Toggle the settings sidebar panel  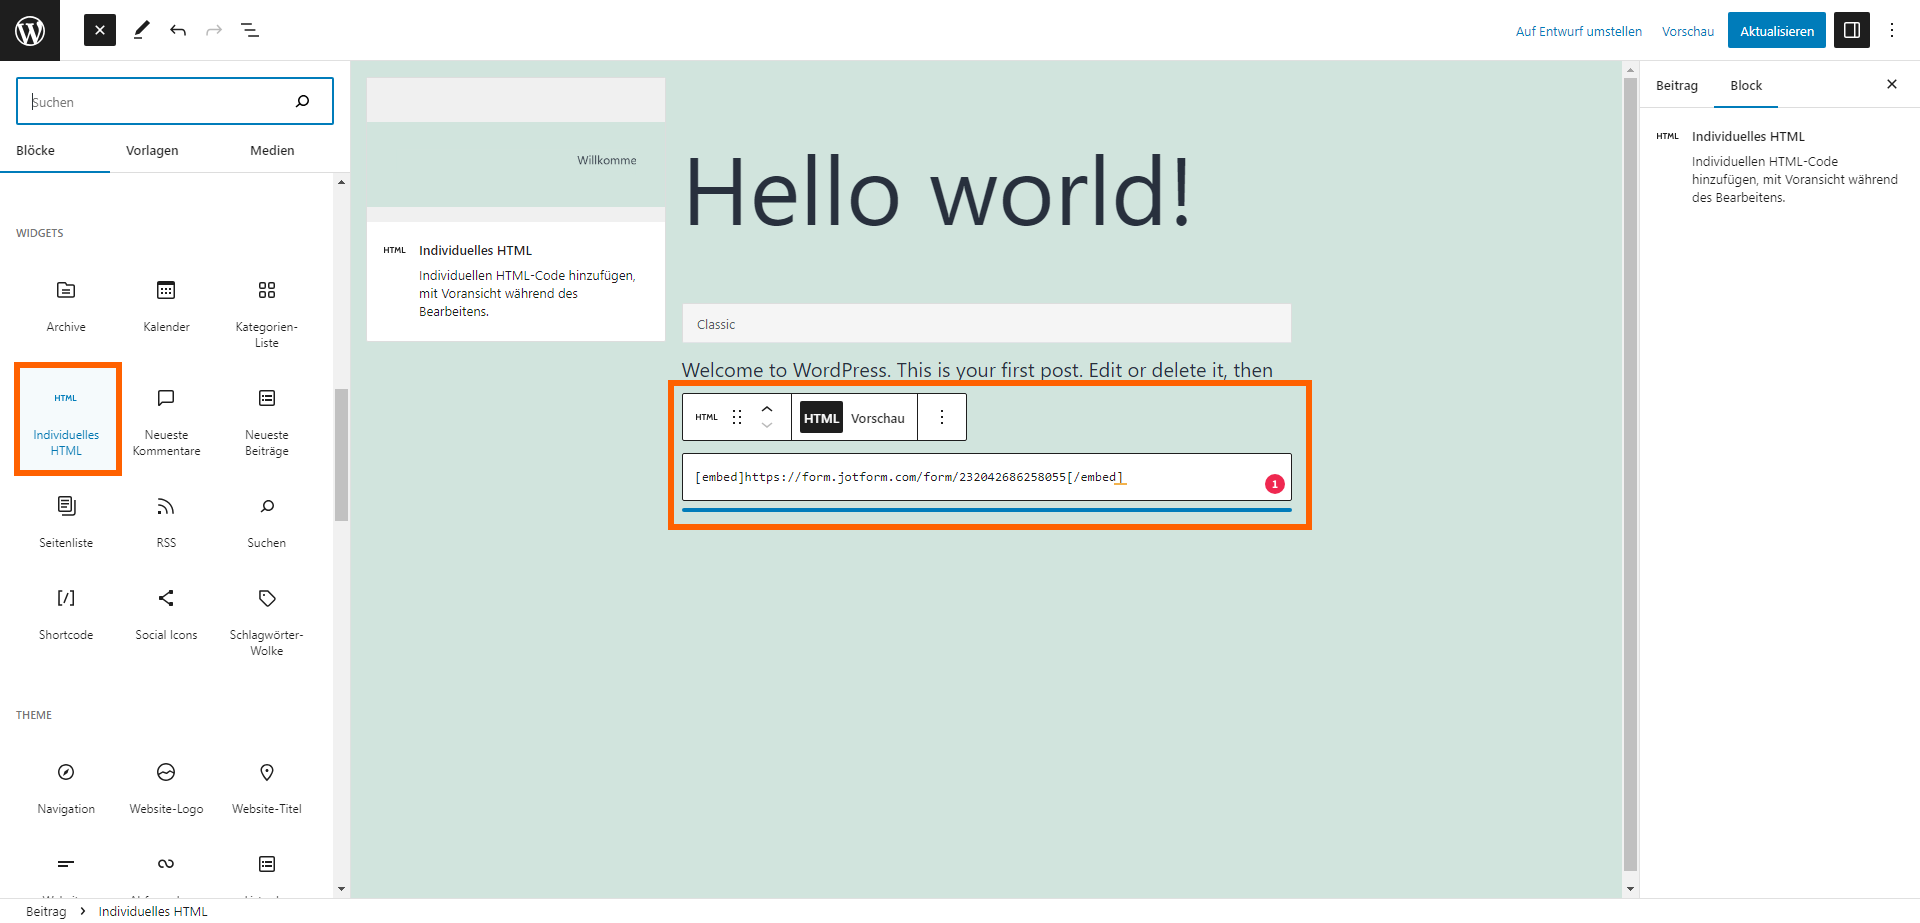[x=1851, y=30]
